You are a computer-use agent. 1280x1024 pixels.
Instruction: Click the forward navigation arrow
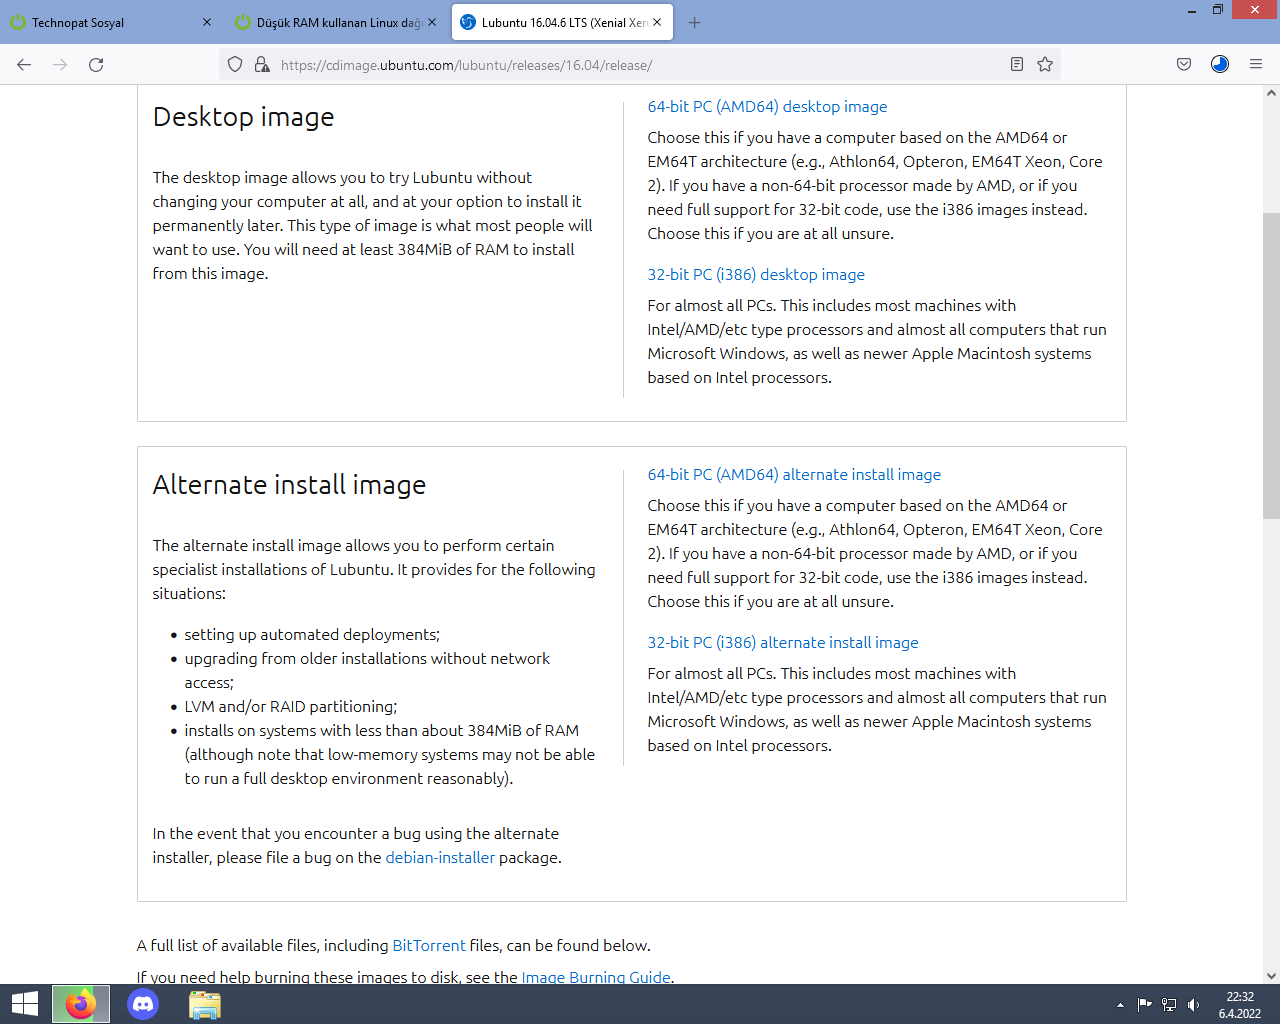coord(60,65)
